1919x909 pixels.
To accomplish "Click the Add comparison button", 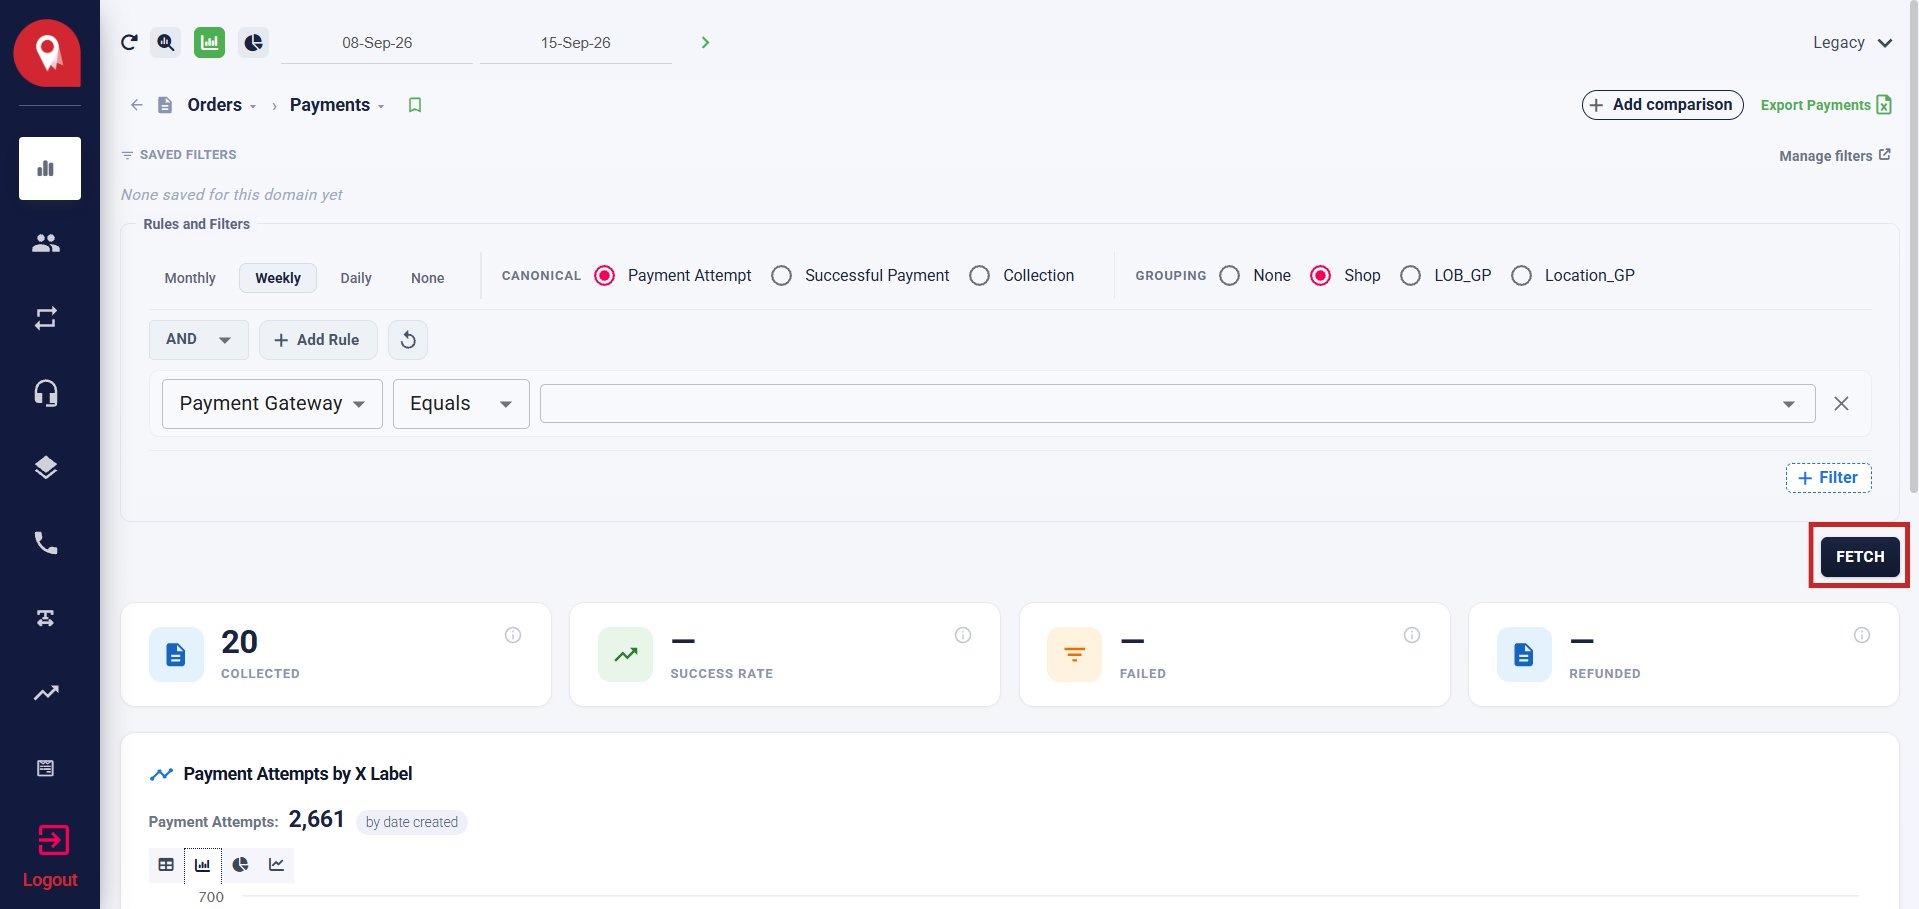I will click(1662, 105).
